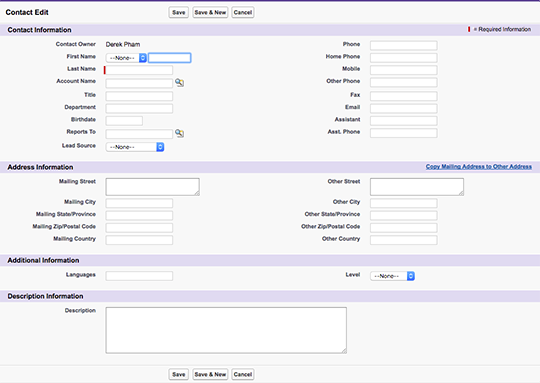540x383 pixels.
Task: Select the Home Phone field
Action: pyautogui.click(x=404, y=58)
